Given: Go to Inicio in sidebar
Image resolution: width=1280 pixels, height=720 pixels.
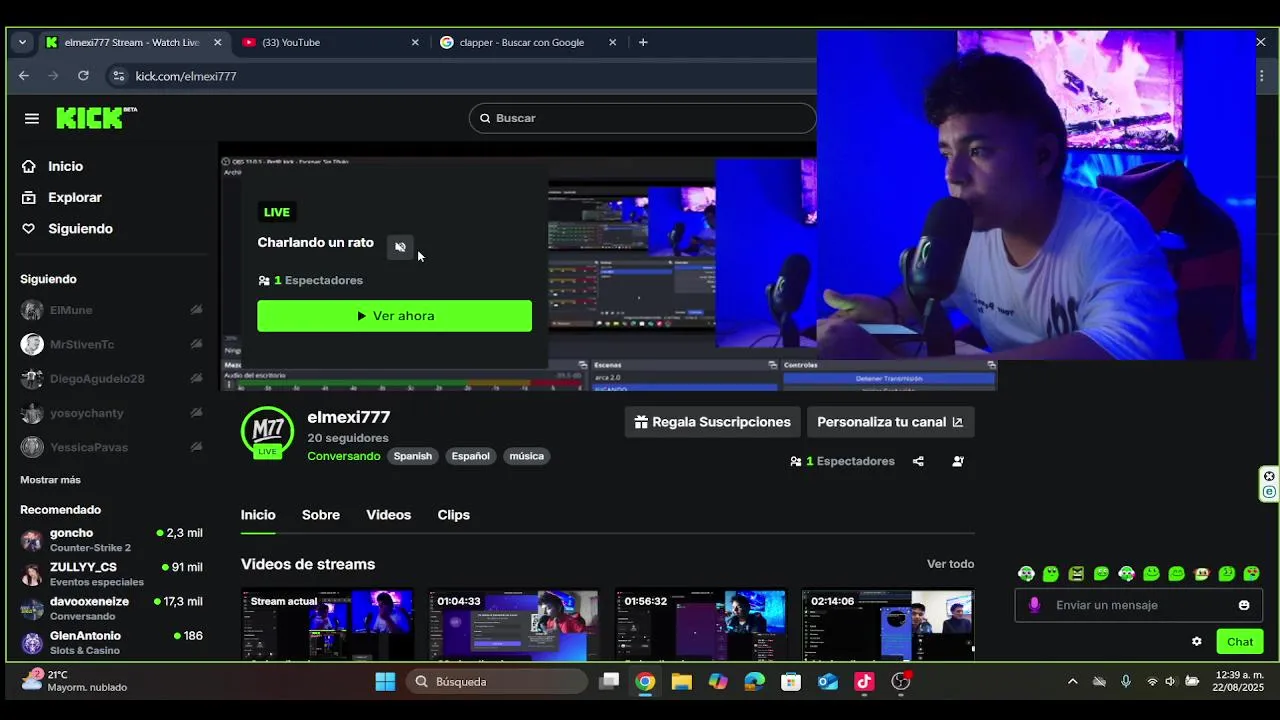Looking at the screenshot, I should [x=65, y=166].
